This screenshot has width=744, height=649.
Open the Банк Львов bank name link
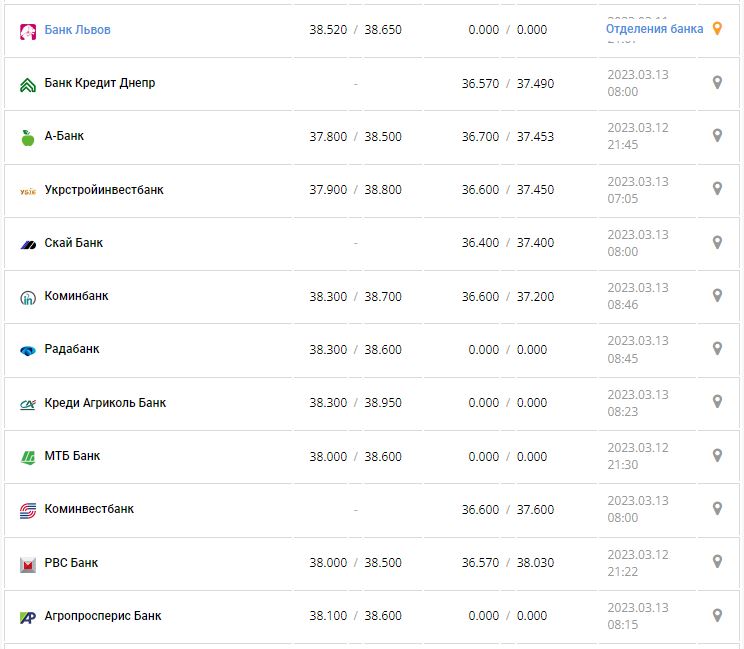[78, 30]
